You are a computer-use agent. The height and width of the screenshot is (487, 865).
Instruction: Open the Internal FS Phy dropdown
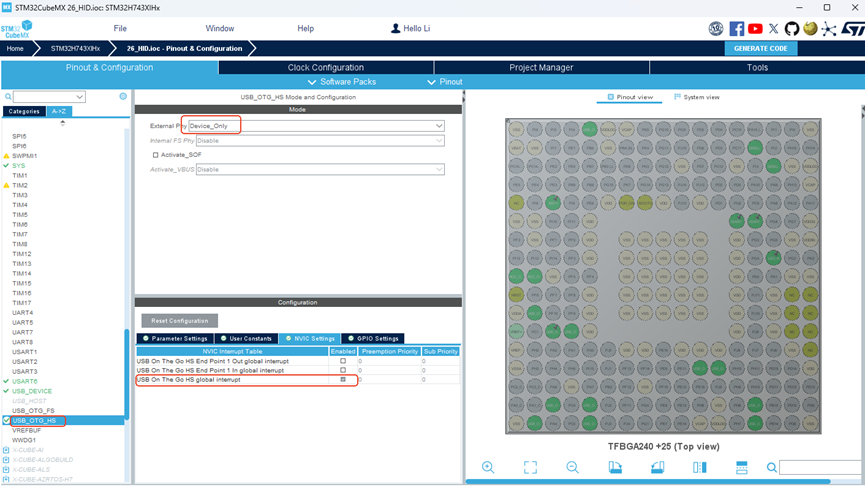(320, 141)
